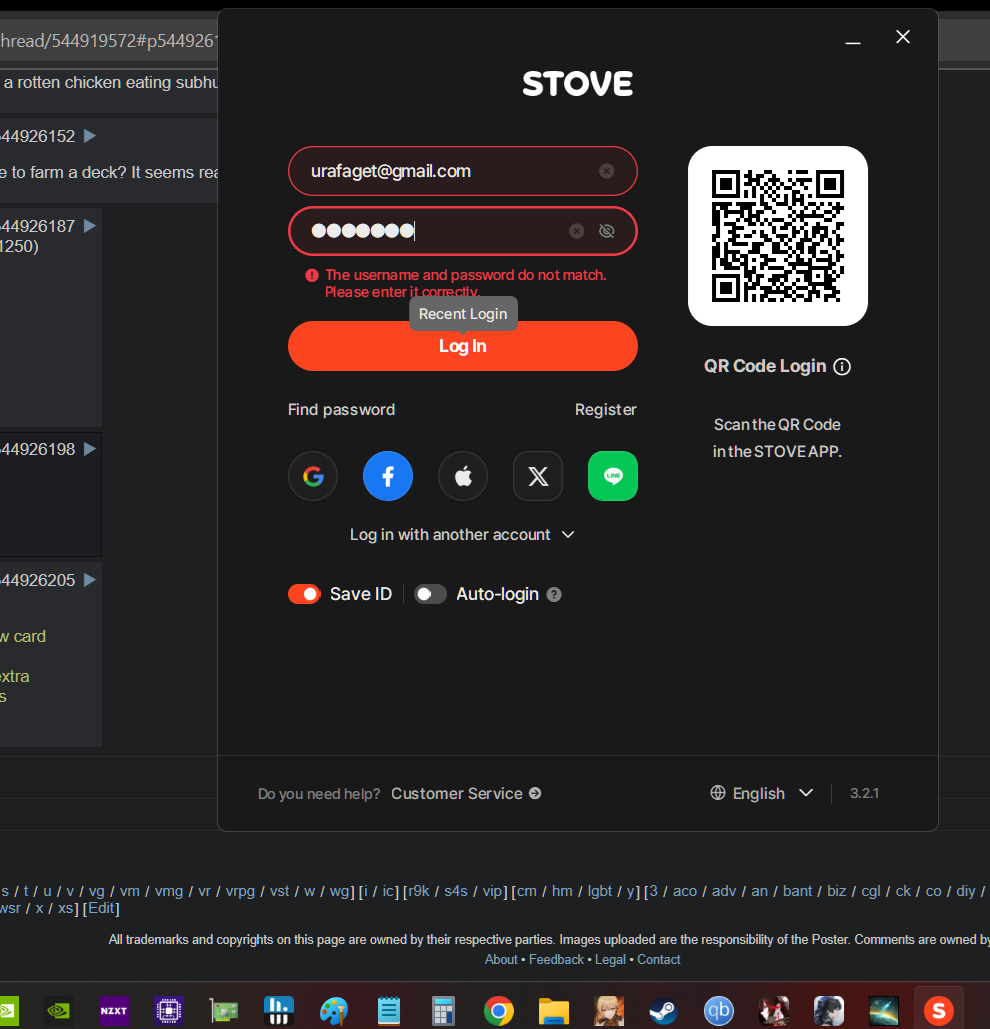Click the orange Log In button

pyautogui.click(x=463, y=346)
